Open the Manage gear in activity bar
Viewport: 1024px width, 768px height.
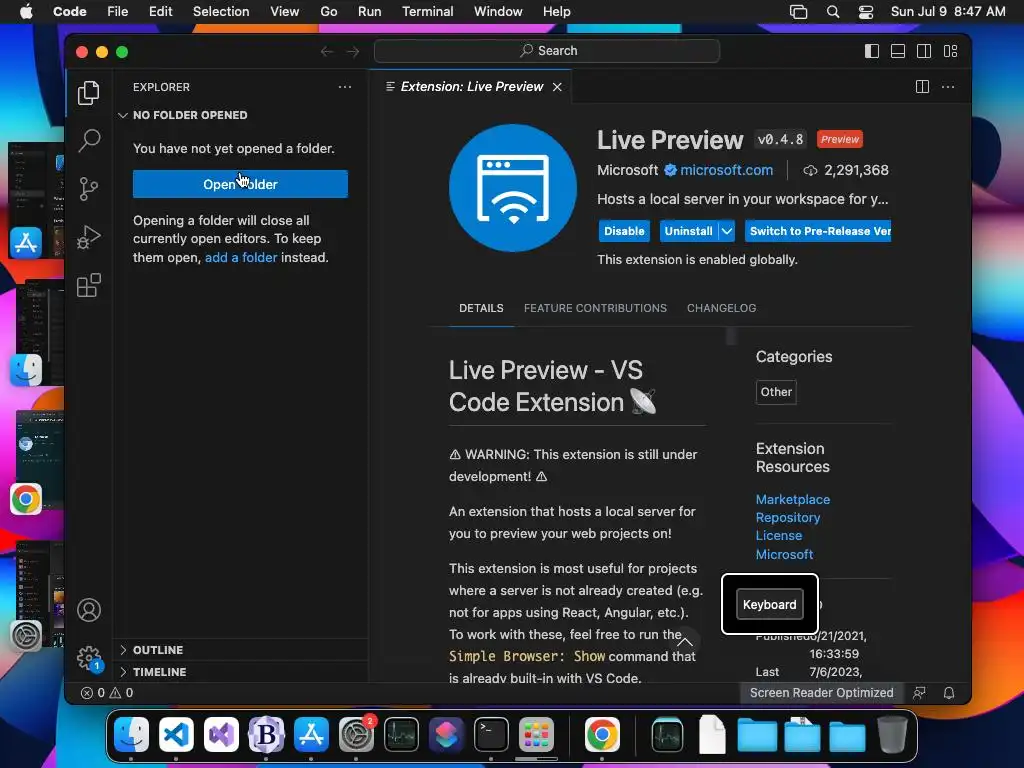click(89, 658)
